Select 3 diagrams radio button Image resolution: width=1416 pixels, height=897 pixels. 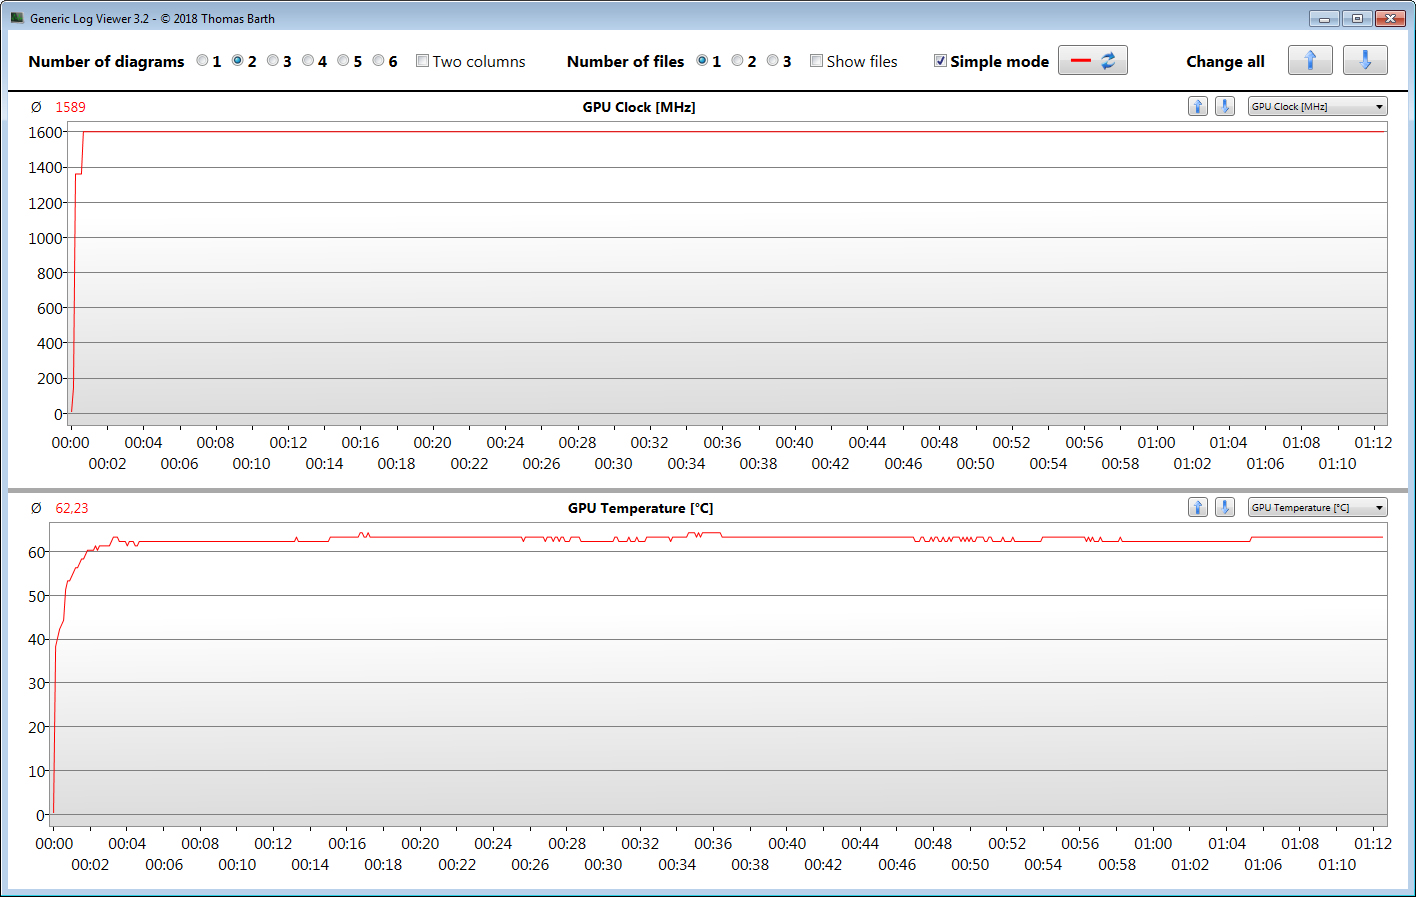point(273,61)
